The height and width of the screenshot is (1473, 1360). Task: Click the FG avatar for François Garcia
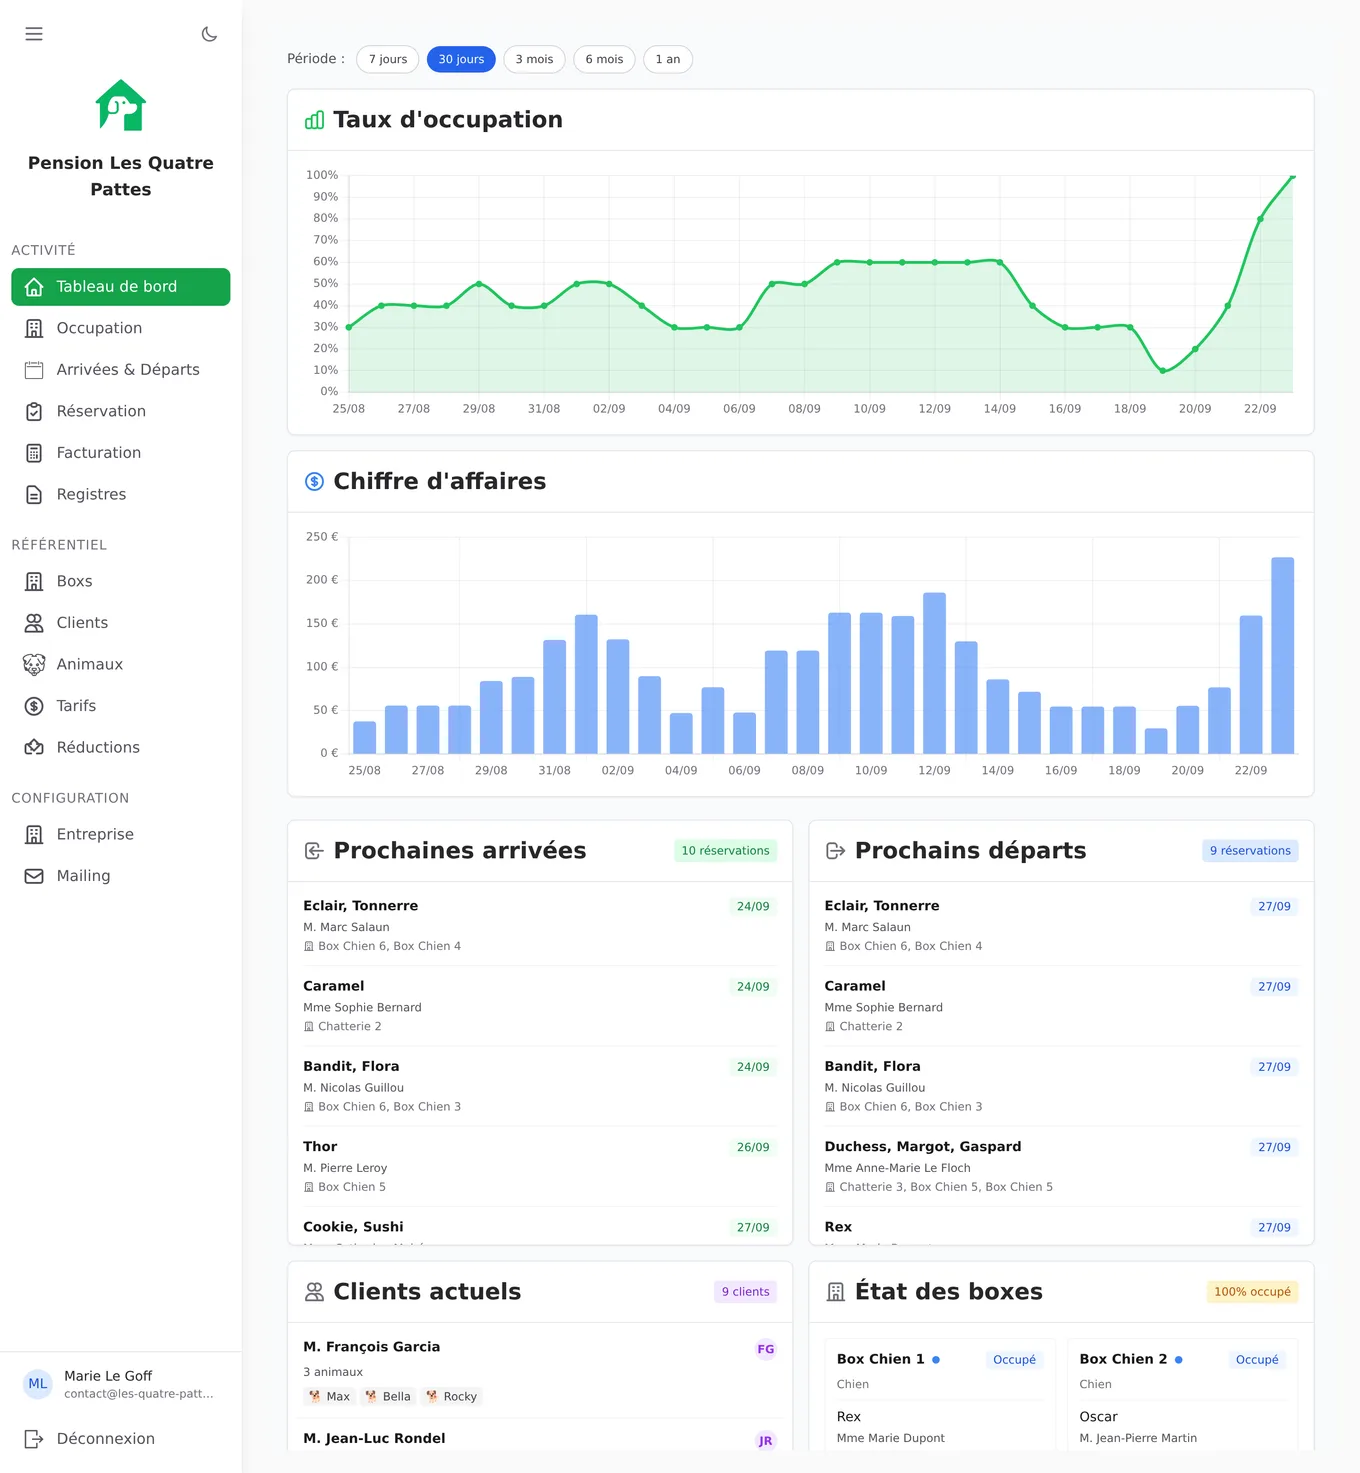[x=766, y=1349]
